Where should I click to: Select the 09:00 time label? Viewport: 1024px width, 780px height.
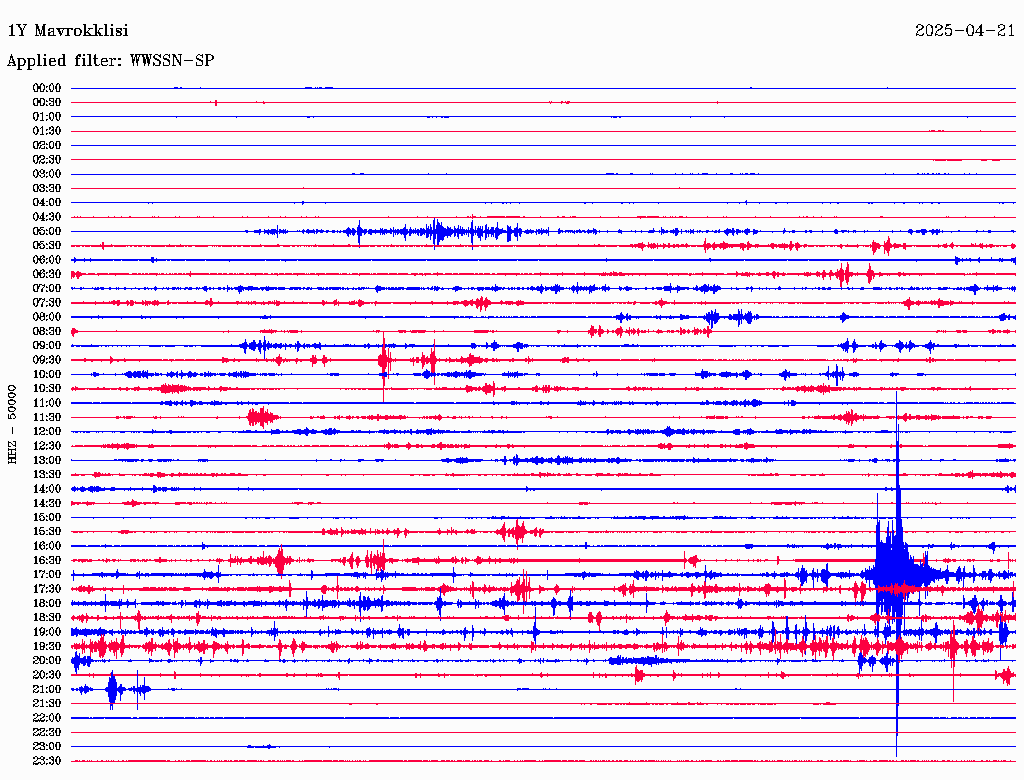47,346
